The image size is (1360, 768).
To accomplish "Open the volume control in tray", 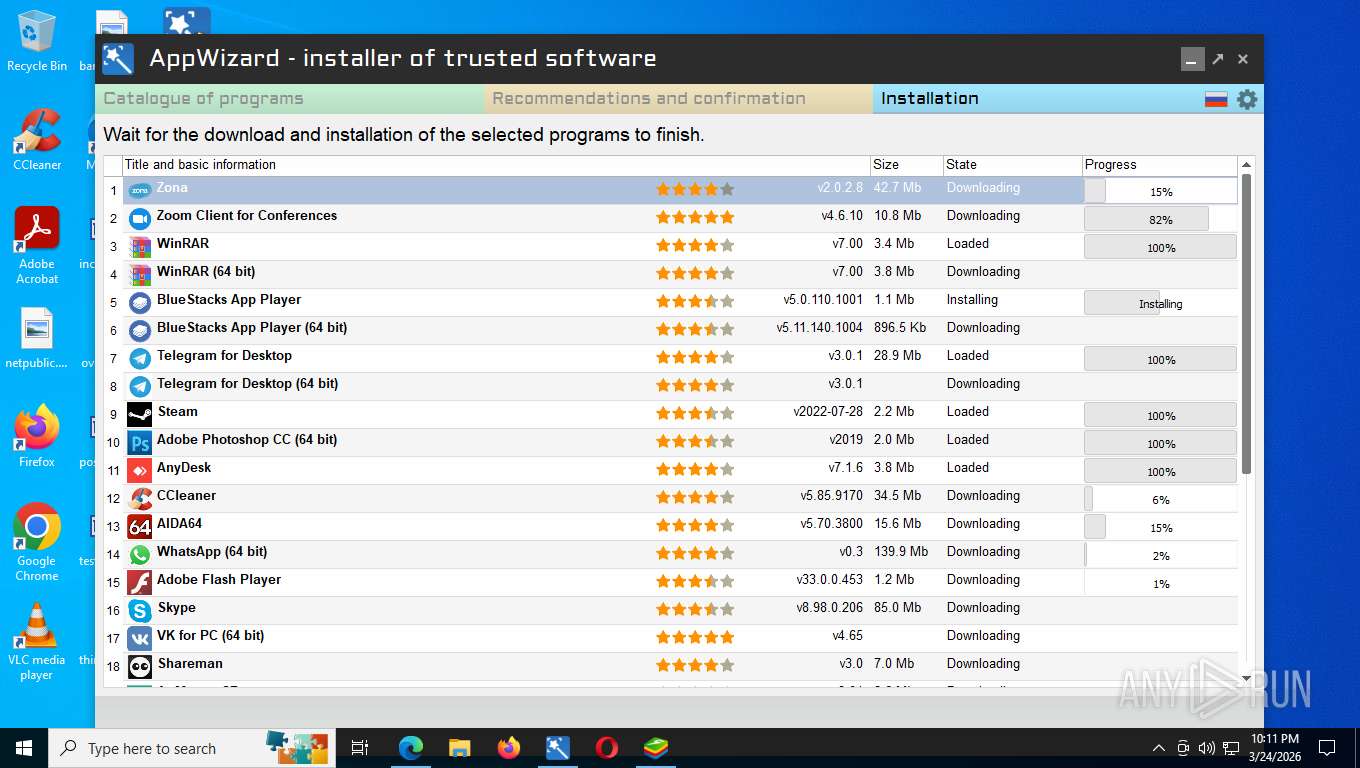I will (x=1206, y=748).
